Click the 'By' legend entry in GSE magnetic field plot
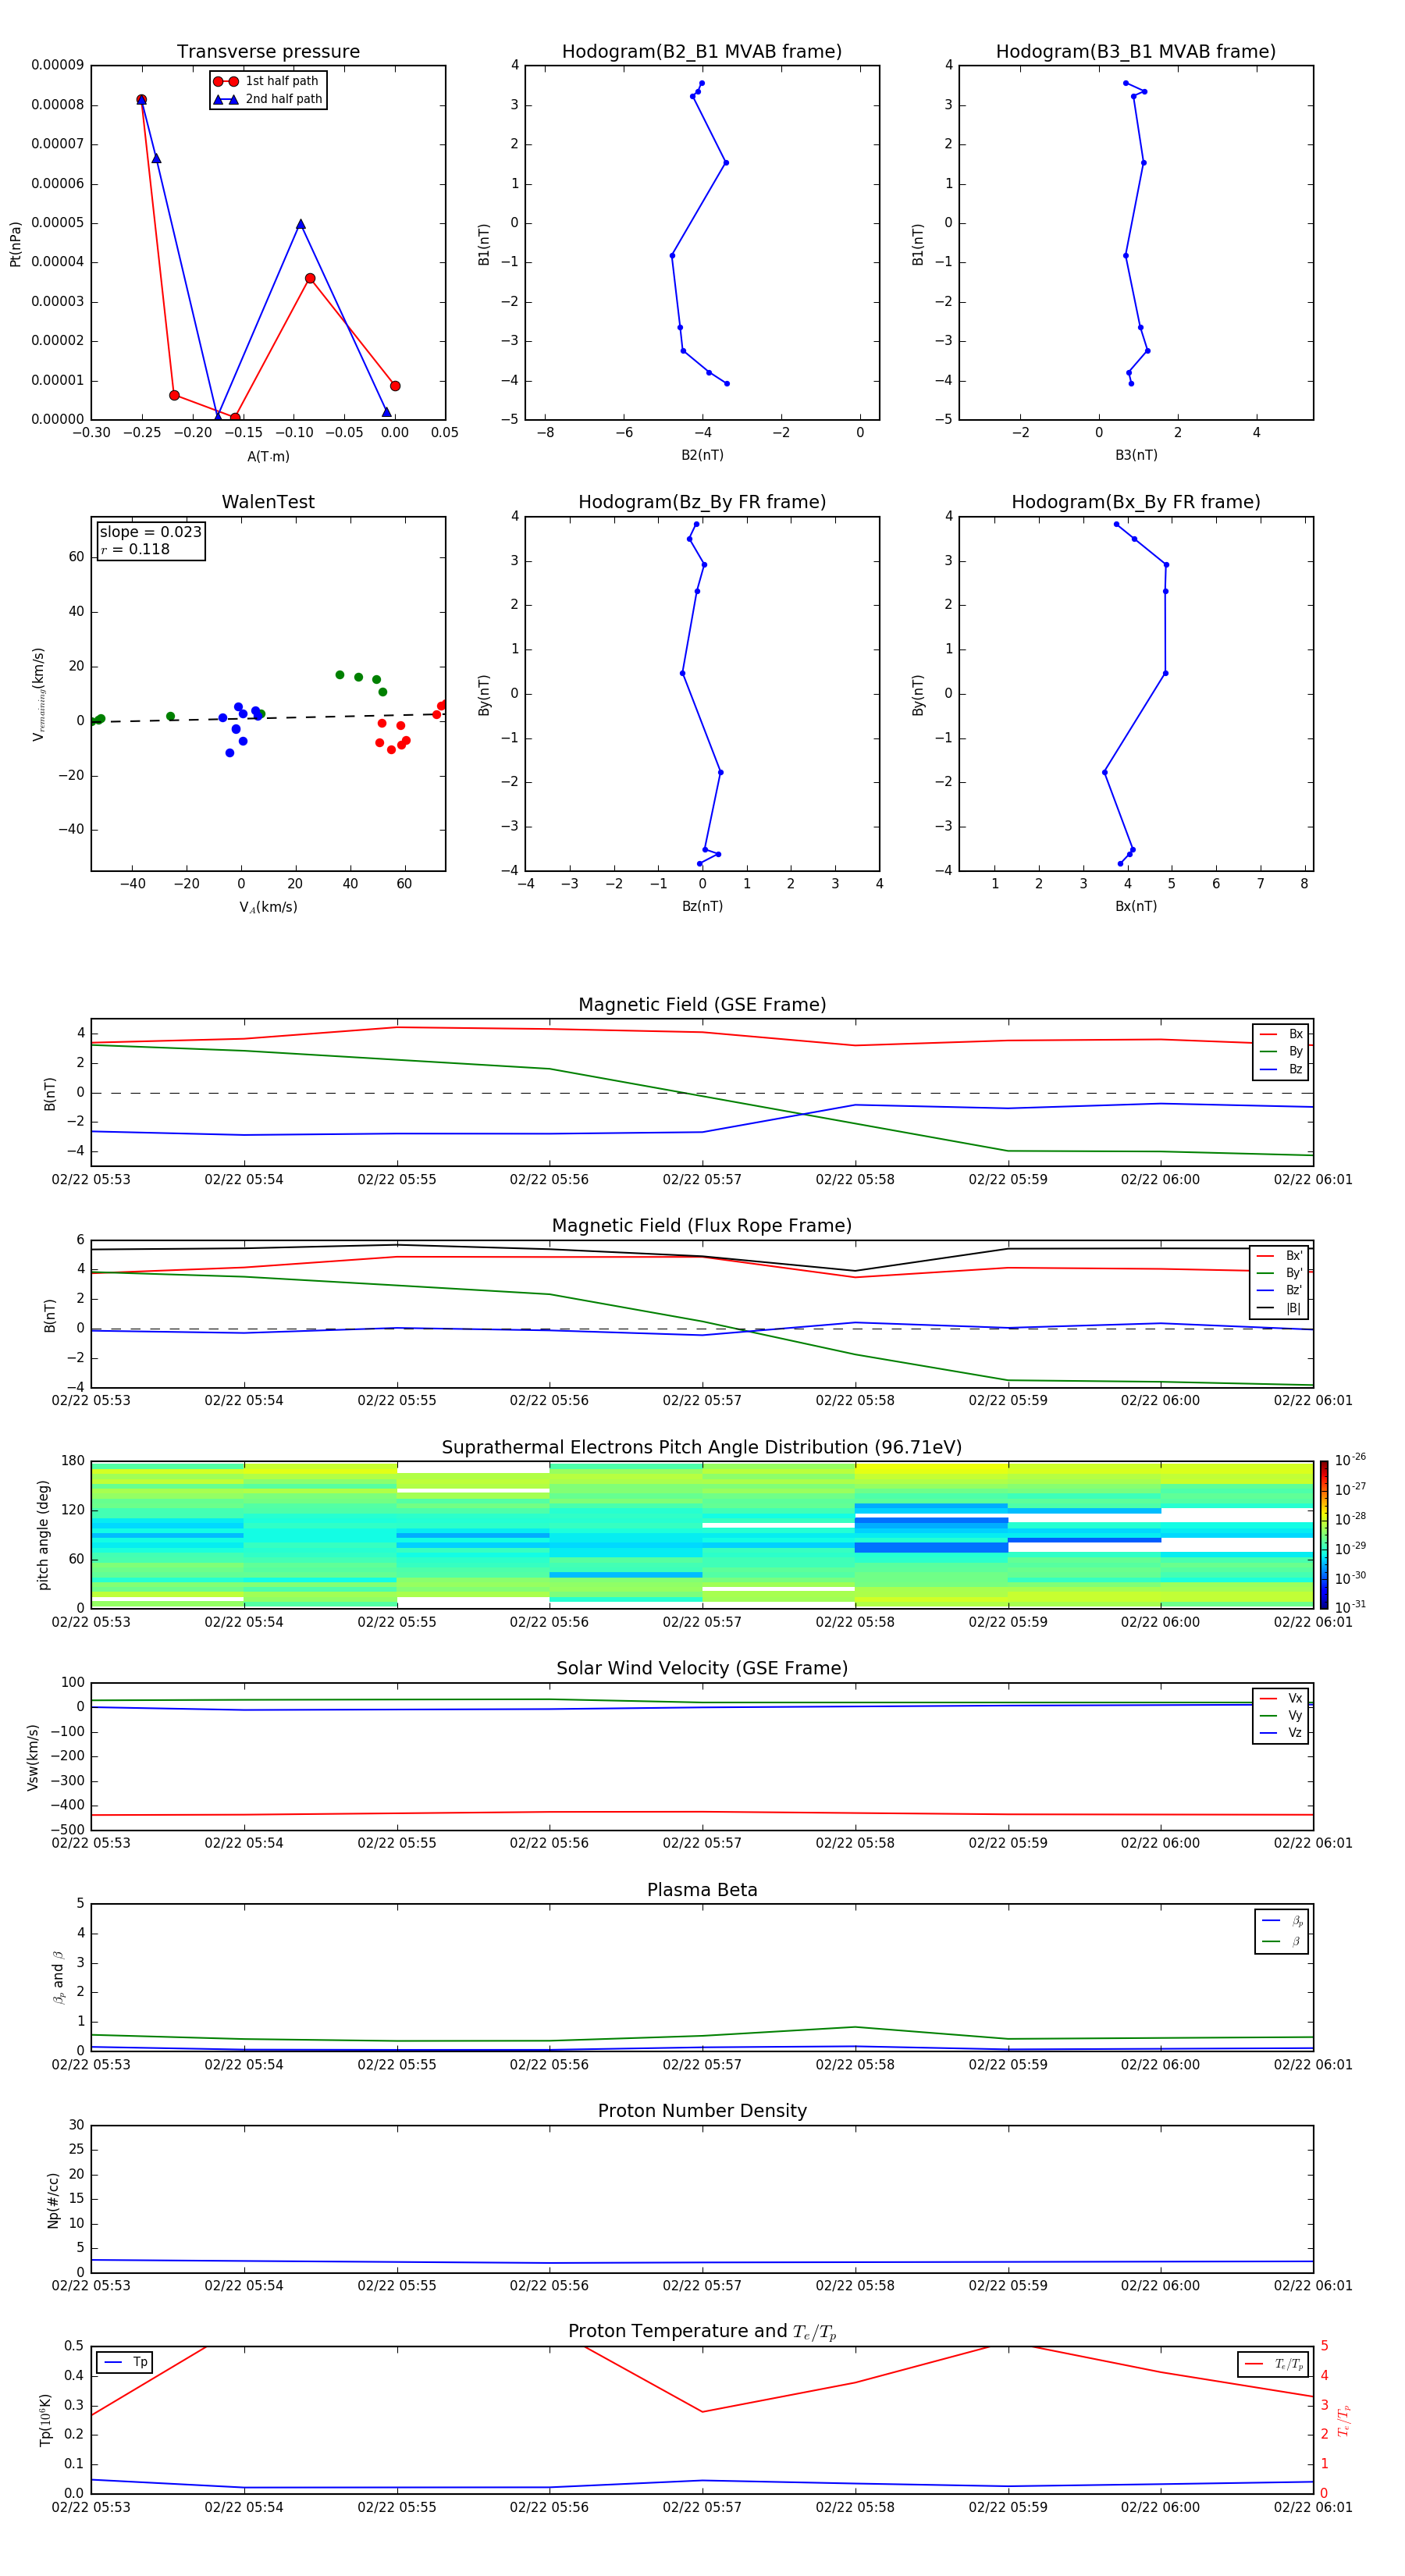The height and width of the screenshot is (2576, 1405). 1281,1051
